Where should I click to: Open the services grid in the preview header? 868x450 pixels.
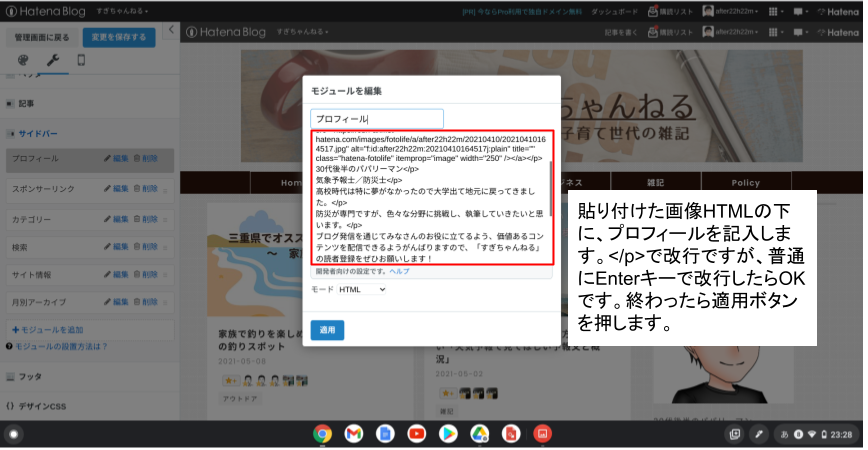pos(775,33)
